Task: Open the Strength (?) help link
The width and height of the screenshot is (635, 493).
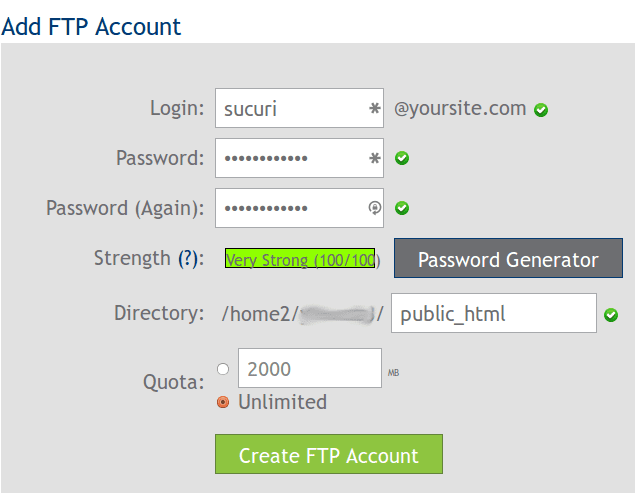Action: point(188,258)
